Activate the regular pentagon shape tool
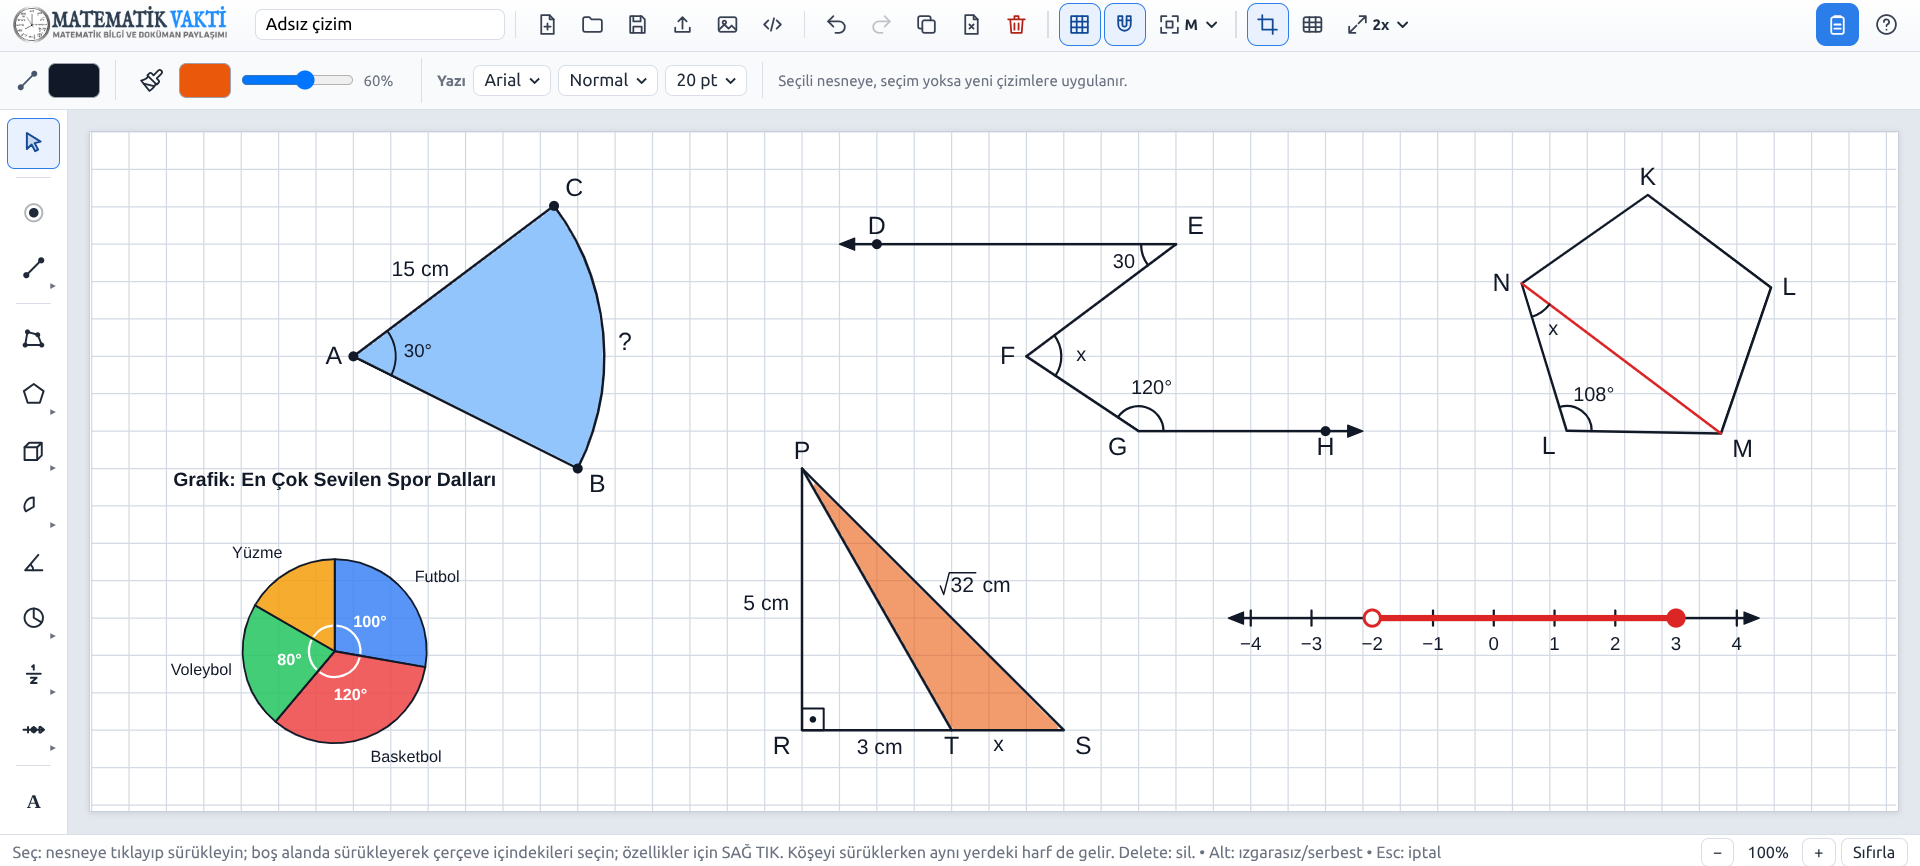 tap(33, 394)
